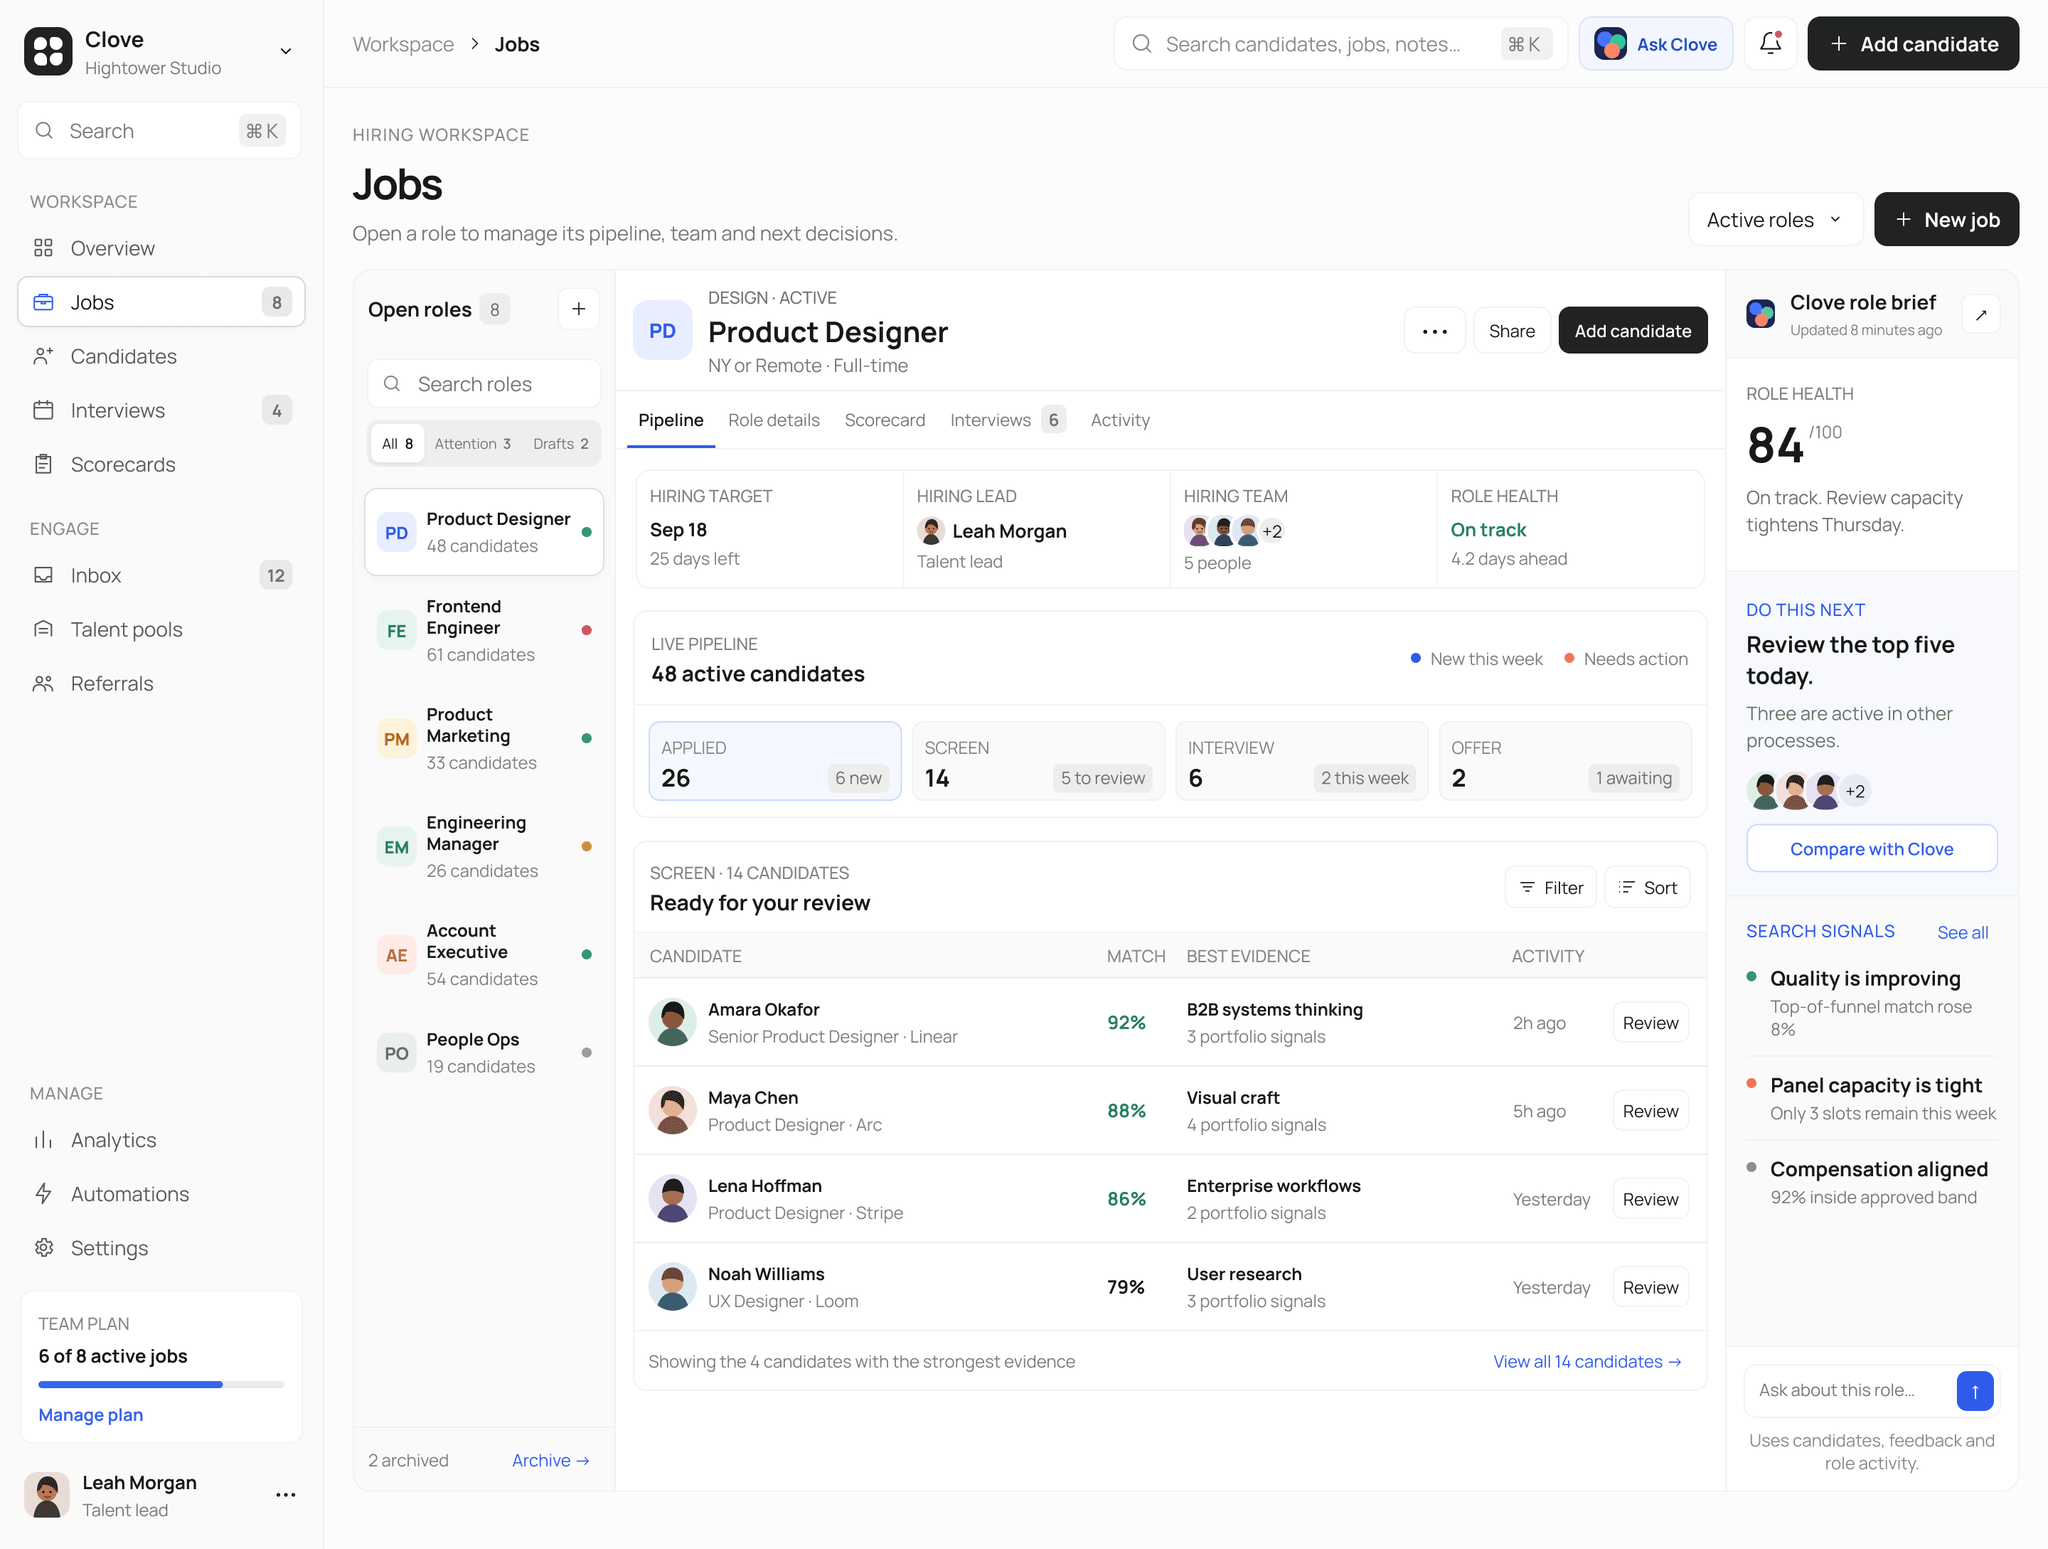Open the Product Designer three-dot menu
Viewport: 2048px width, 1549px height.
coord(1435,331)
